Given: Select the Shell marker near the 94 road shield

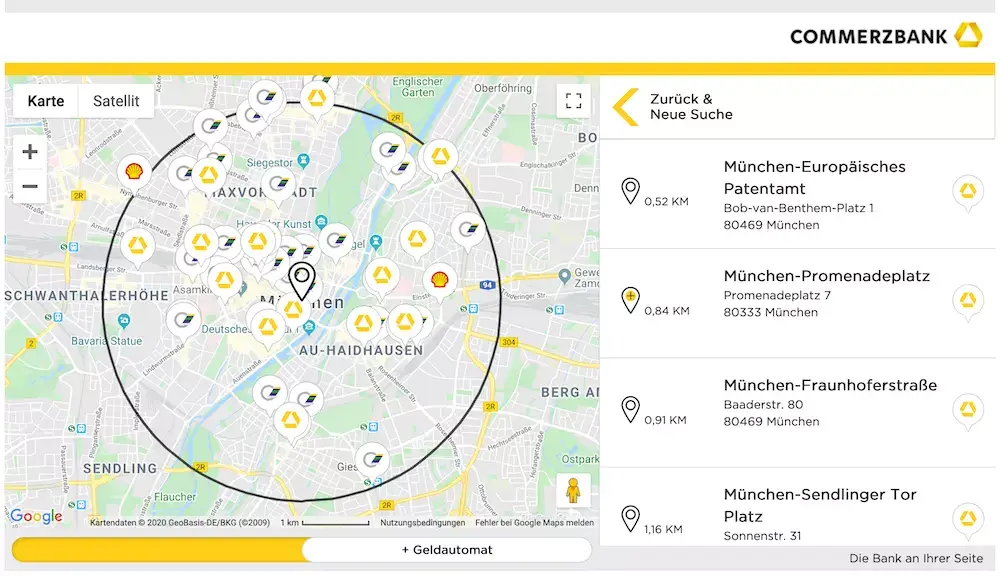Looking at the screenshot, I should (x=439, y=280).
